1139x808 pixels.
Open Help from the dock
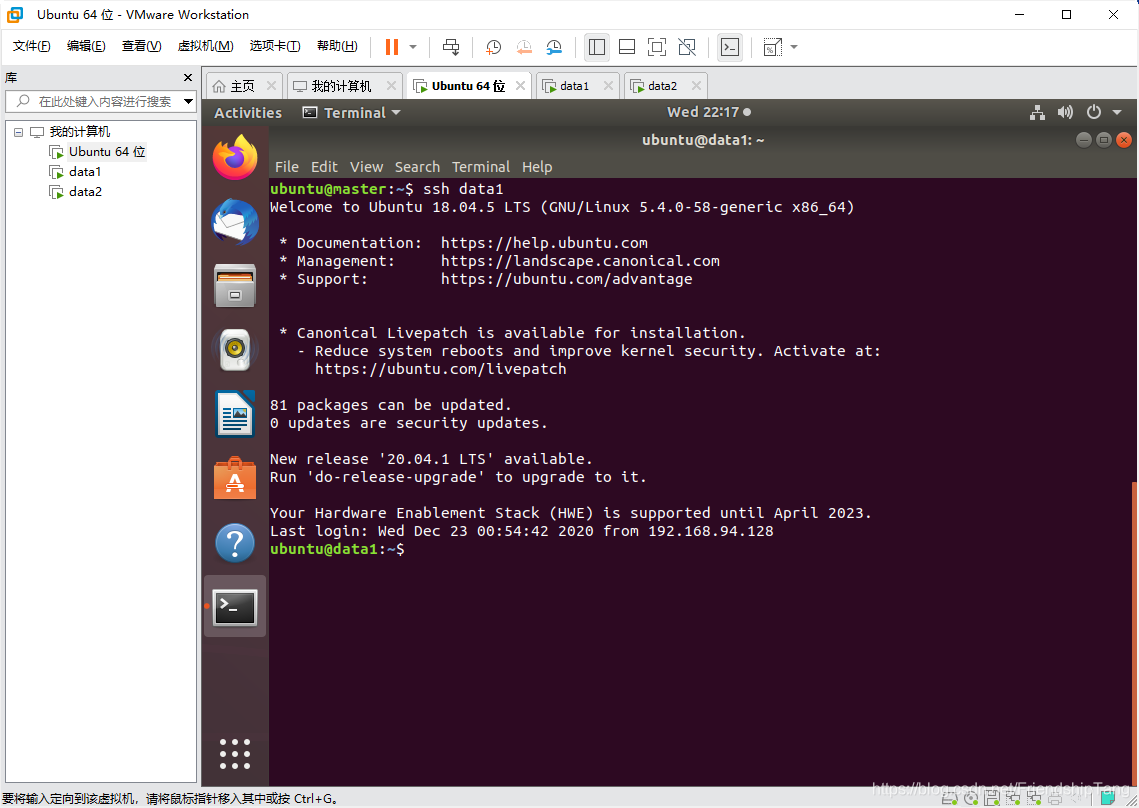235,543
